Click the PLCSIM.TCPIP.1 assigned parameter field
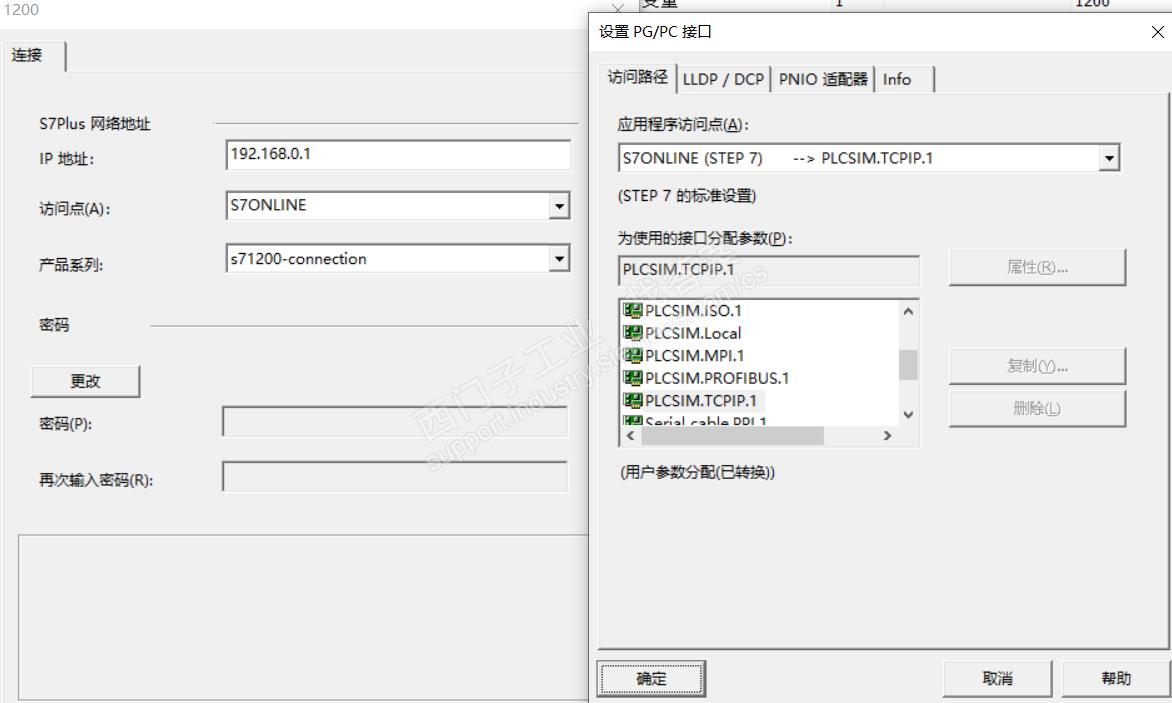Image resolution: width=1172 pixels, height=703 pixels. click(769, 270)
